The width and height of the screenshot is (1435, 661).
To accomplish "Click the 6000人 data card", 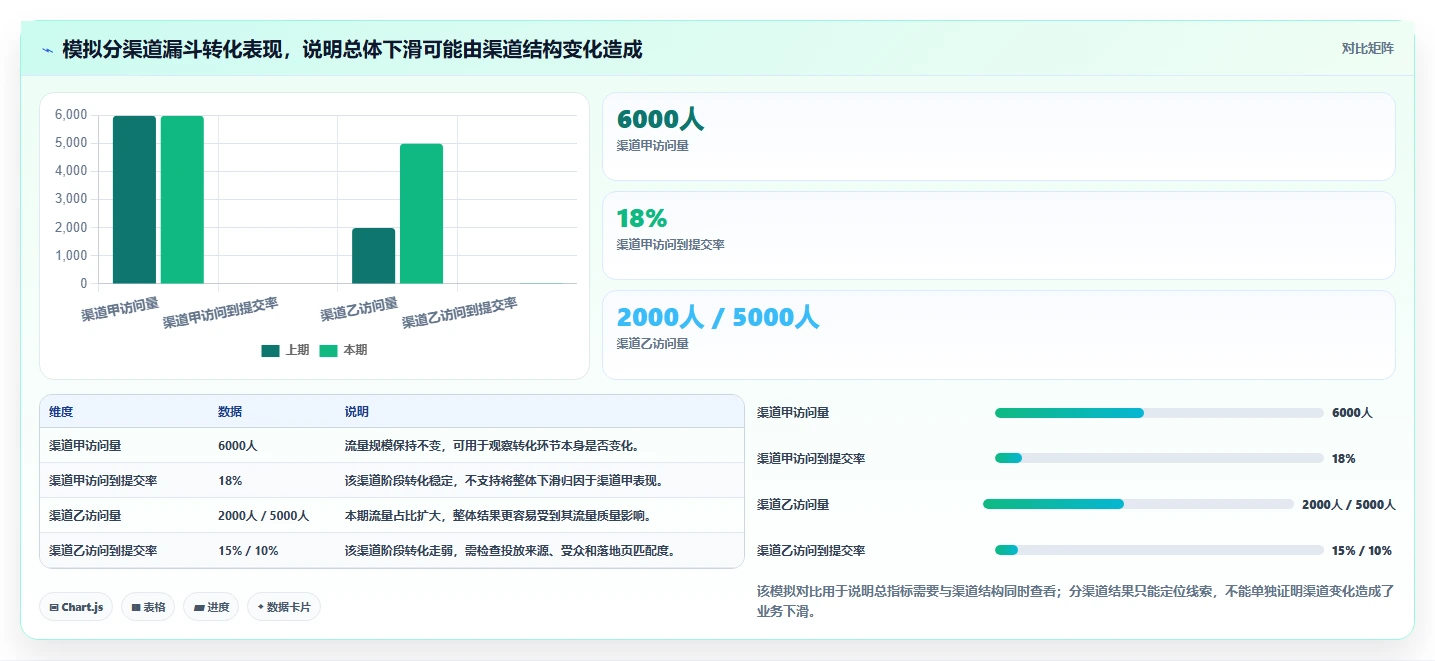I will pyautogui.click(x=998, y=136).
